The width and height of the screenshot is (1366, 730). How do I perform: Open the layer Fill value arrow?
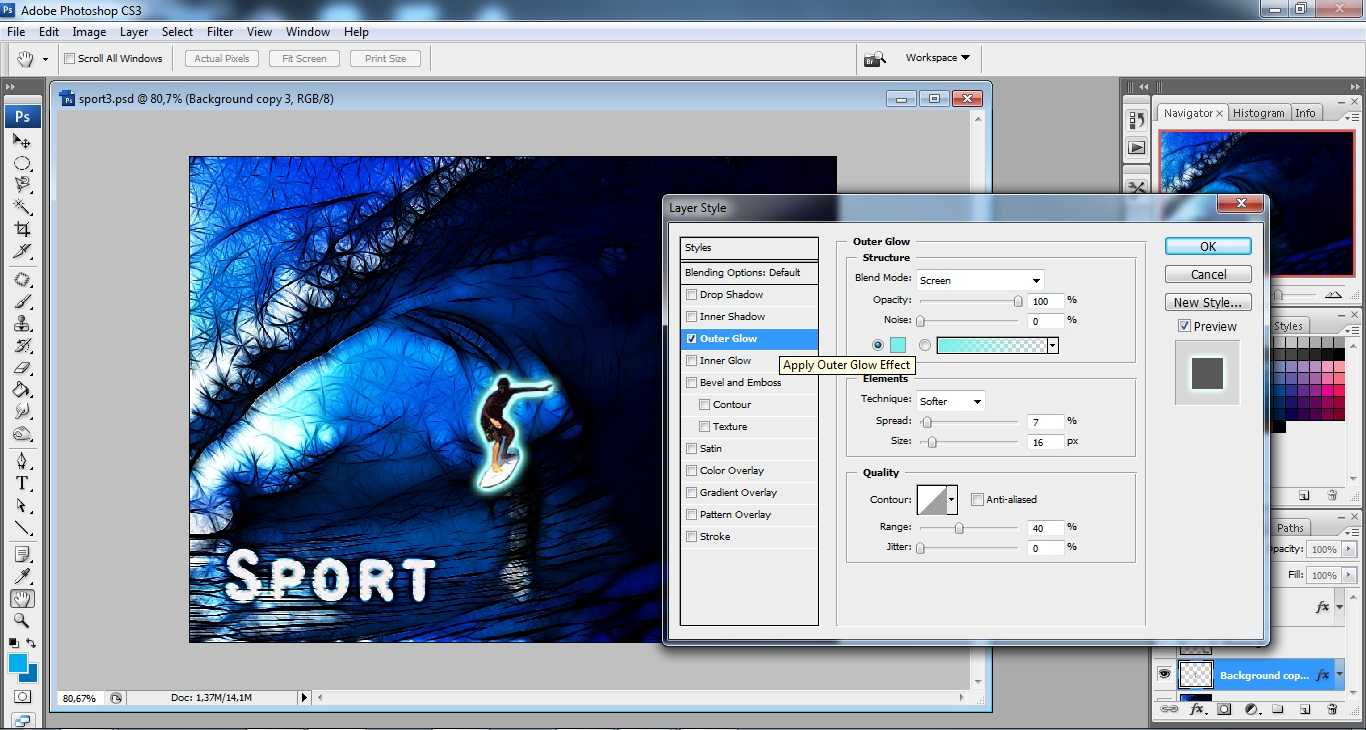click(x=1349, y=575)
